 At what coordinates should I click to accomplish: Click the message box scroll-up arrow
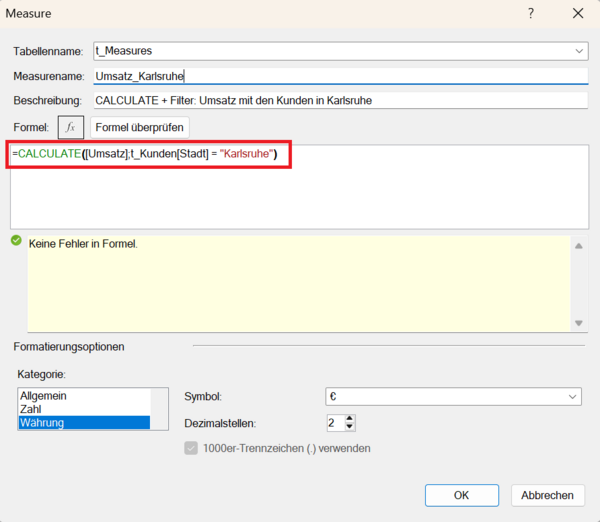tap(577, 245)
